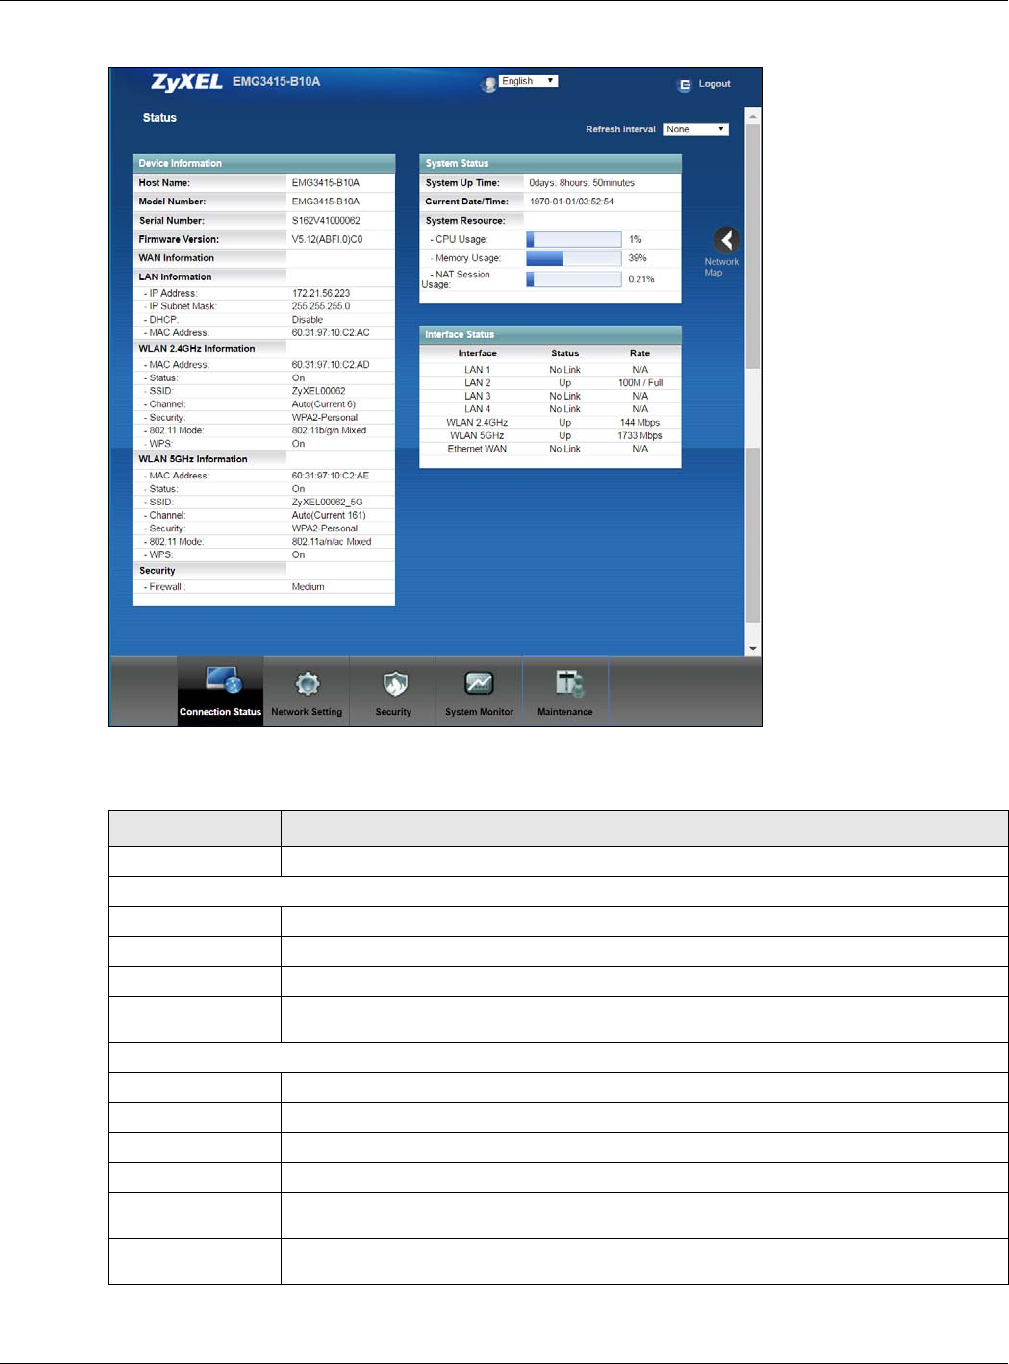Click the LAN 2 interface row
1009x1364 pixels.
[550, 383]
